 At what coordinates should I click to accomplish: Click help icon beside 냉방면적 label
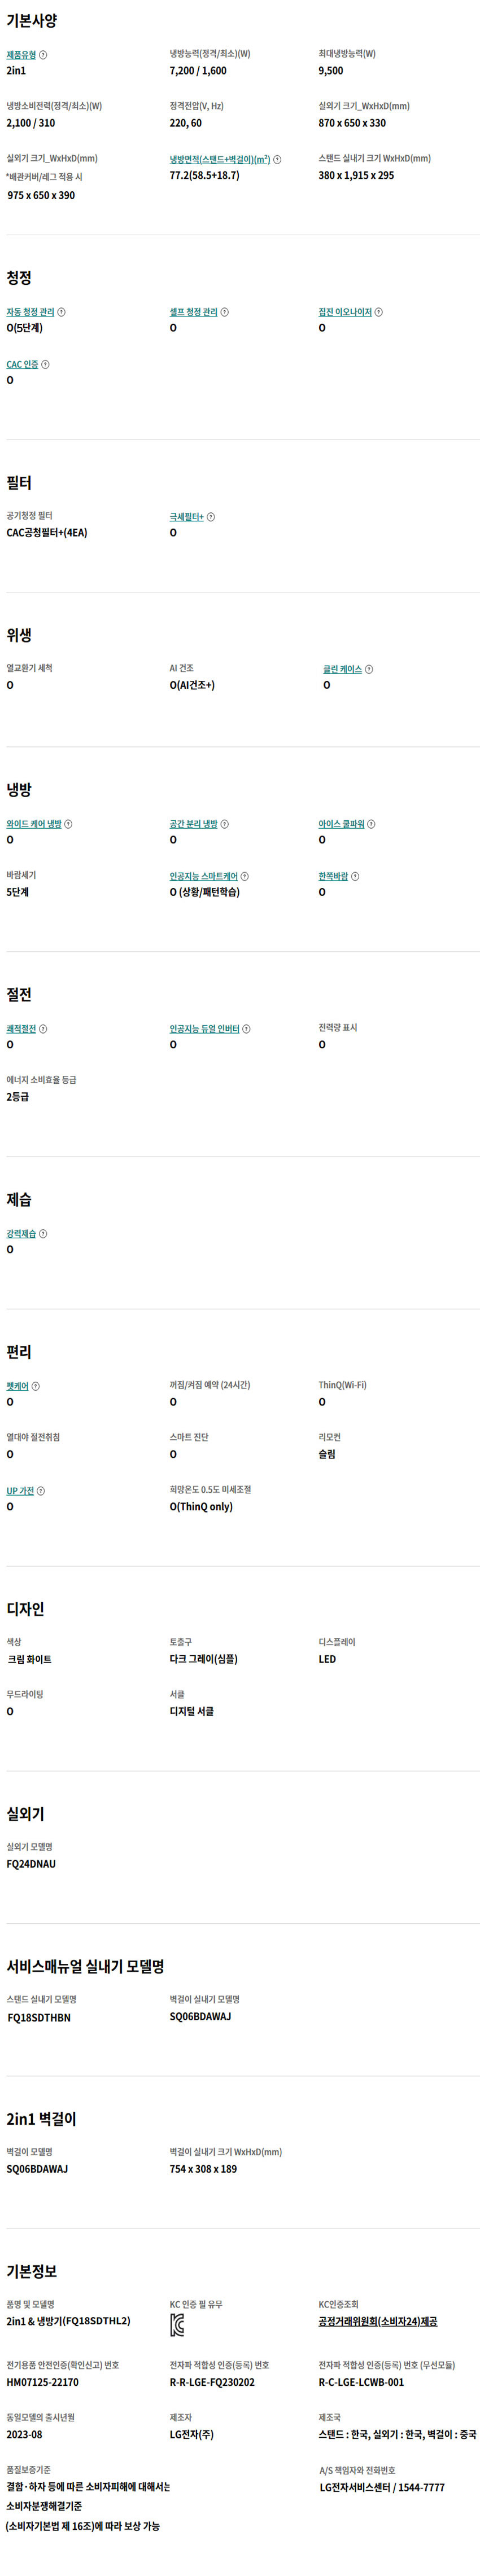277,160
